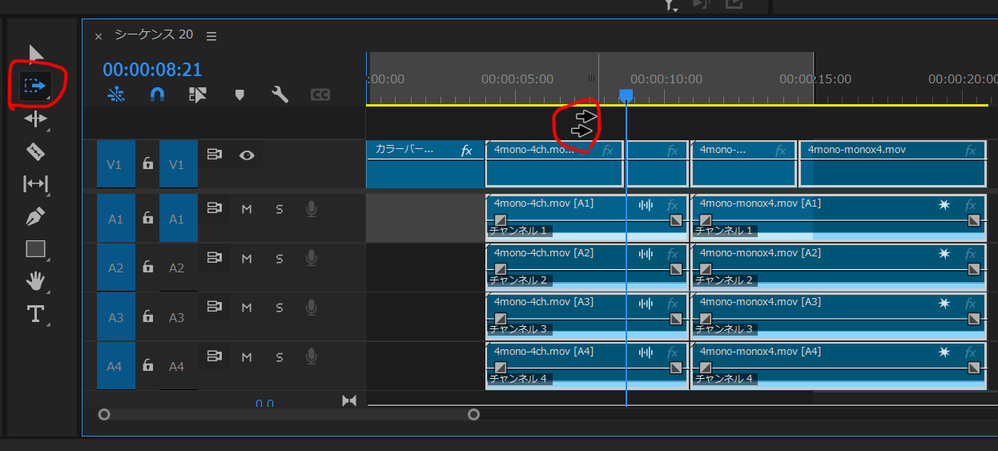The width and height of the screenshot is (998, 451).
Task: Toggle A1 source patch button
Action: (116, 218)
